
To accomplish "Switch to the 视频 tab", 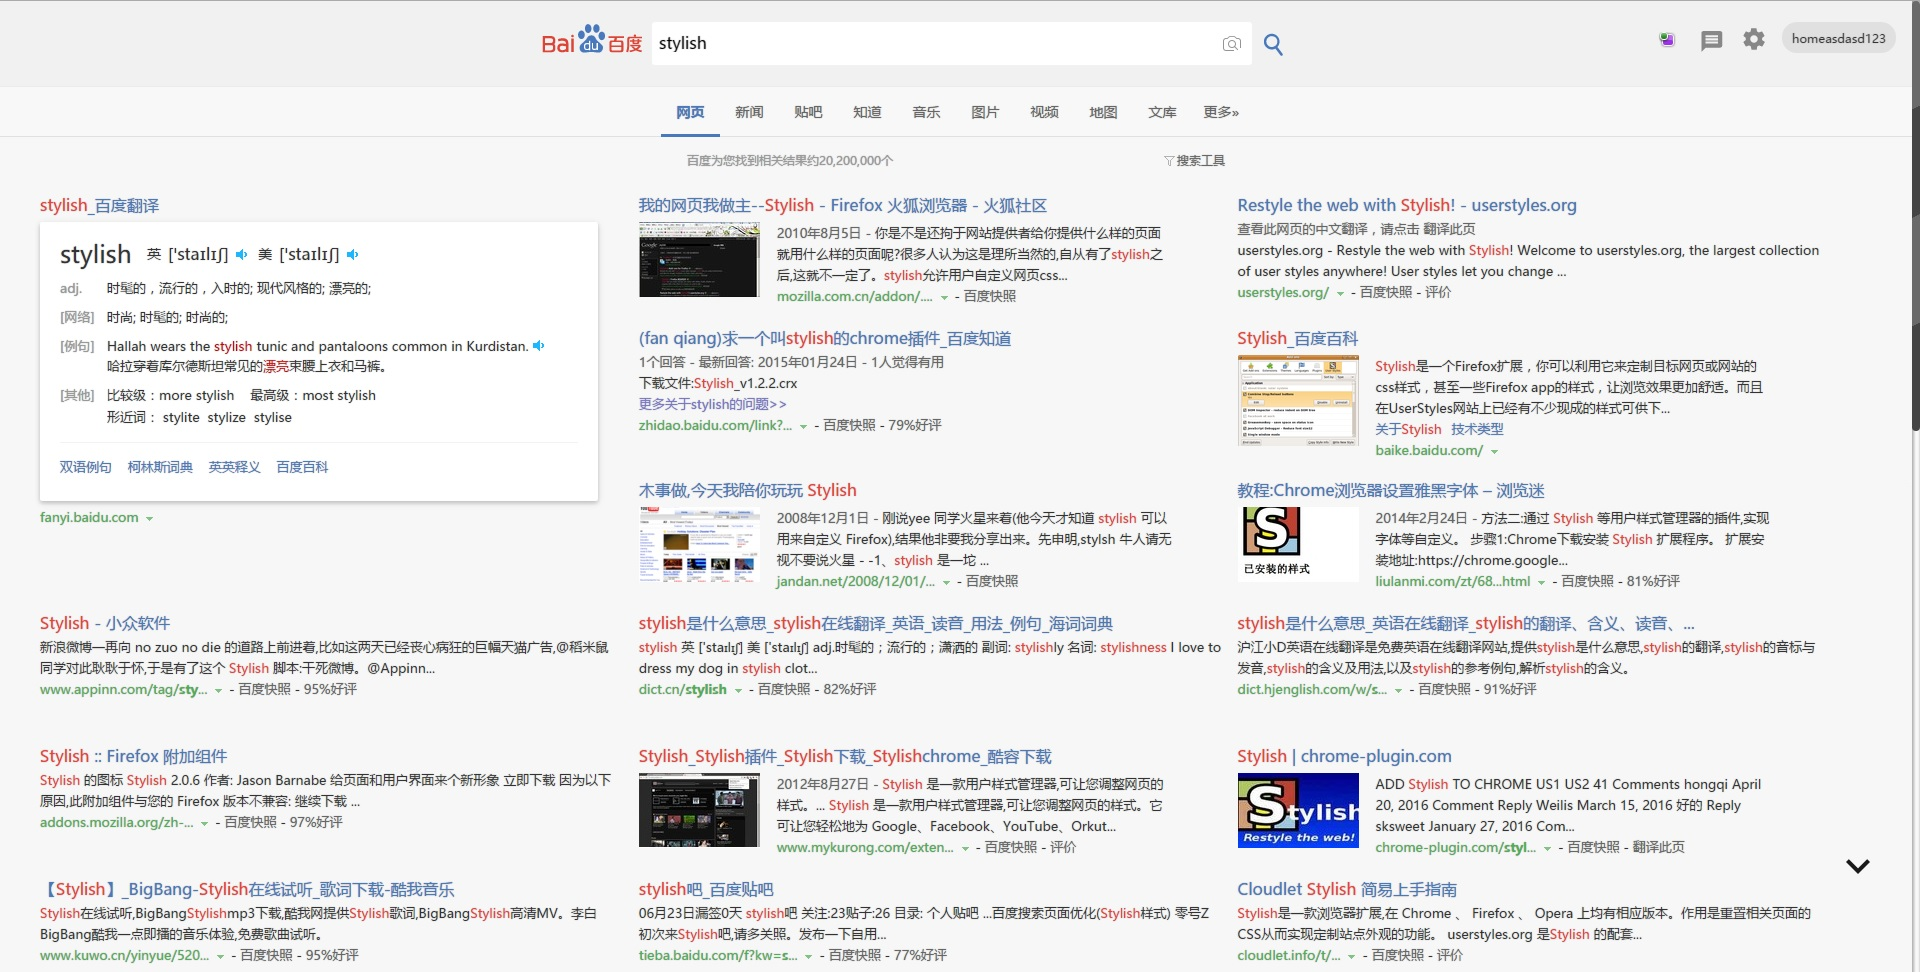I will pos(1044,112).
